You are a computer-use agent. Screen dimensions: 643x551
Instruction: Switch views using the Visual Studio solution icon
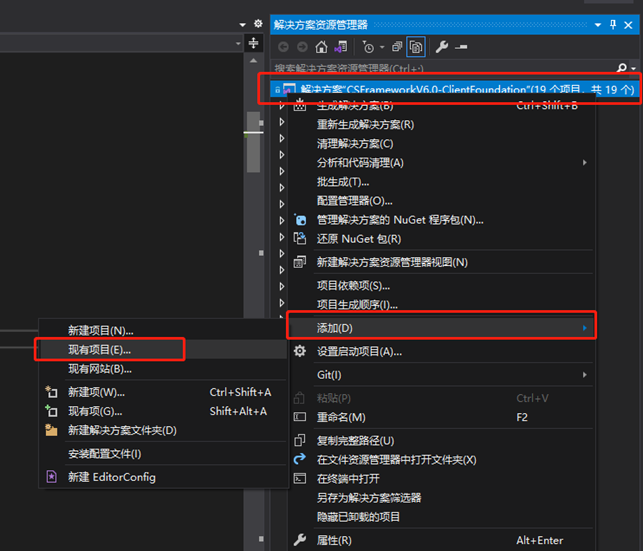(x=341, y=47)
